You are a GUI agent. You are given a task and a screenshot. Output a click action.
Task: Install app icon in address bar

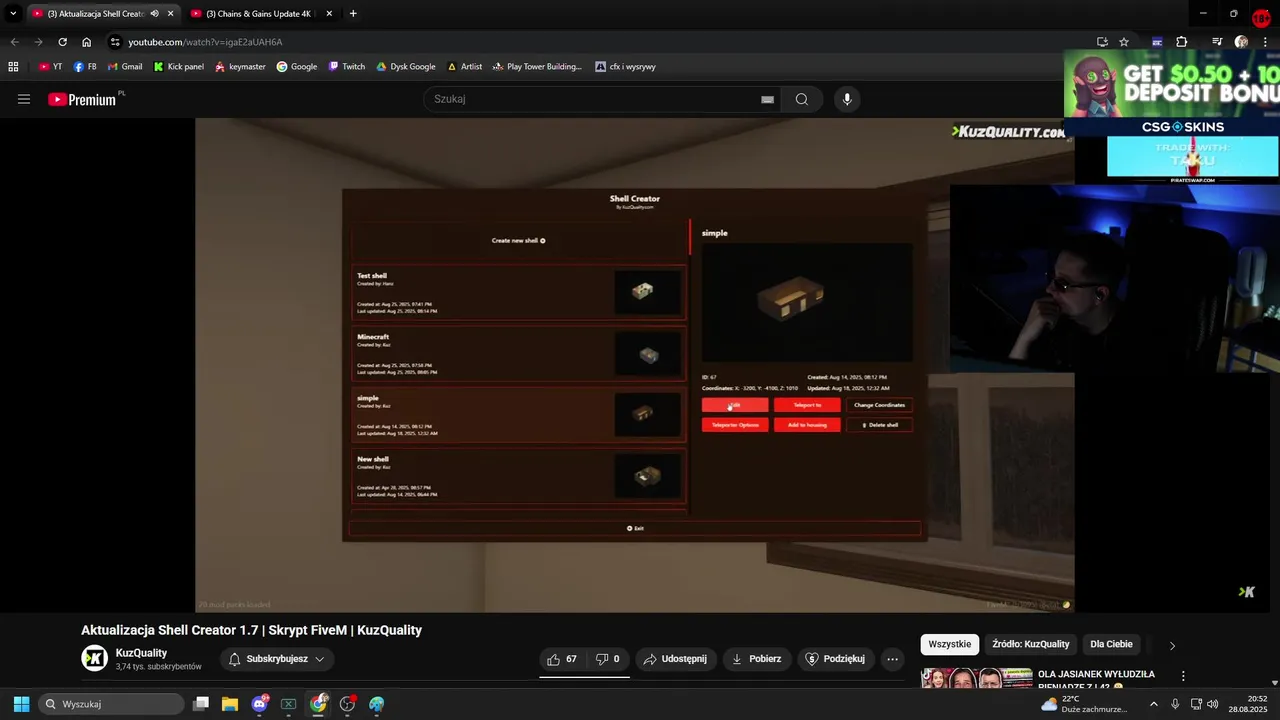tap(1102, 42)
